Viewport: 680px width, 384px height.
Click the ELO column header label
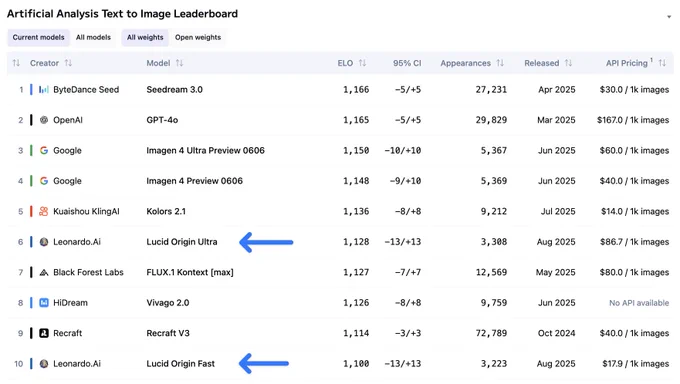(x=345, y=63)
